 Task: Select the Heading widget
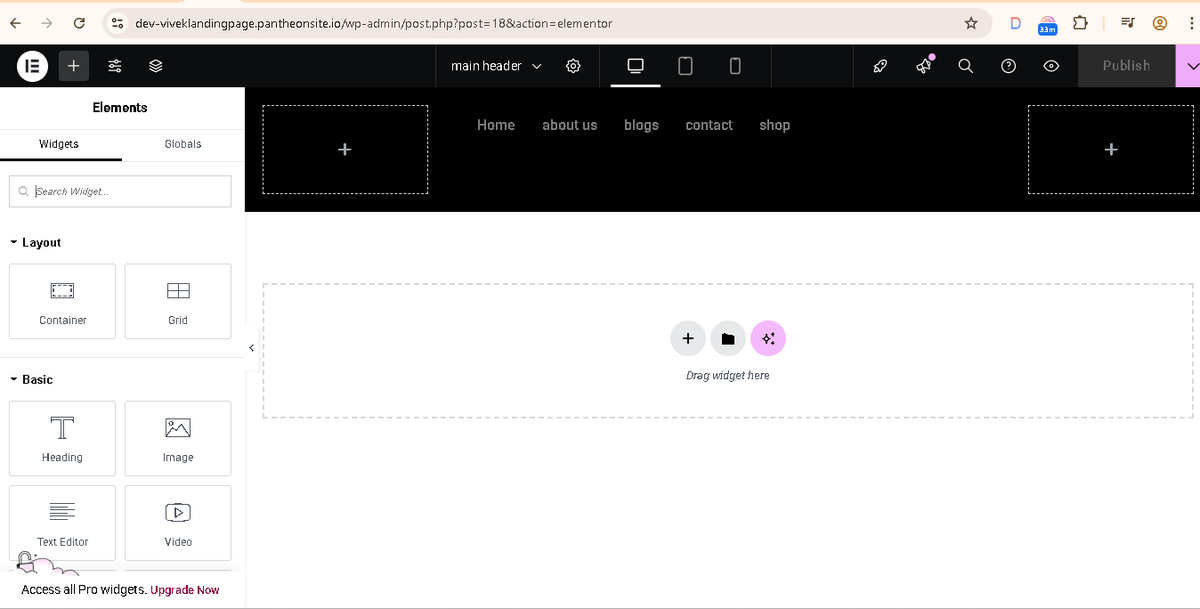(62, 438)
